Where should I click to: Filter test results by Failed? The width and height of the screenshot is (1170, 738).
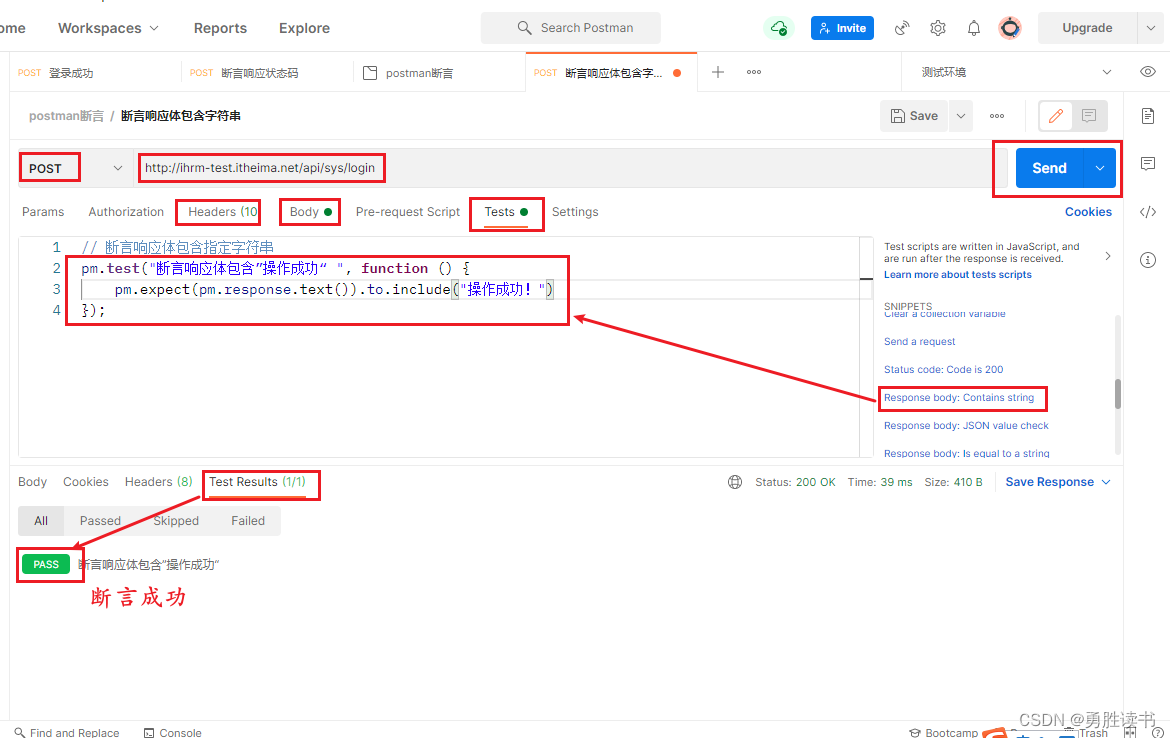[x=248, y=521]
